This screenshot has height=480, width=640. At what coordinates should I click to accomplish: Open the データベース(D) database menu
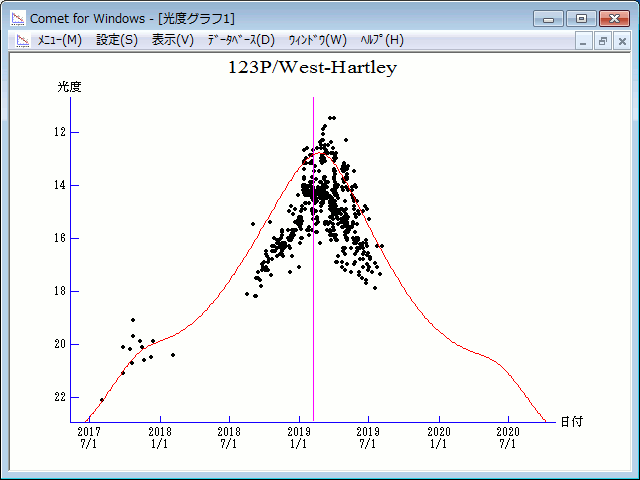(x=241, y=40)
